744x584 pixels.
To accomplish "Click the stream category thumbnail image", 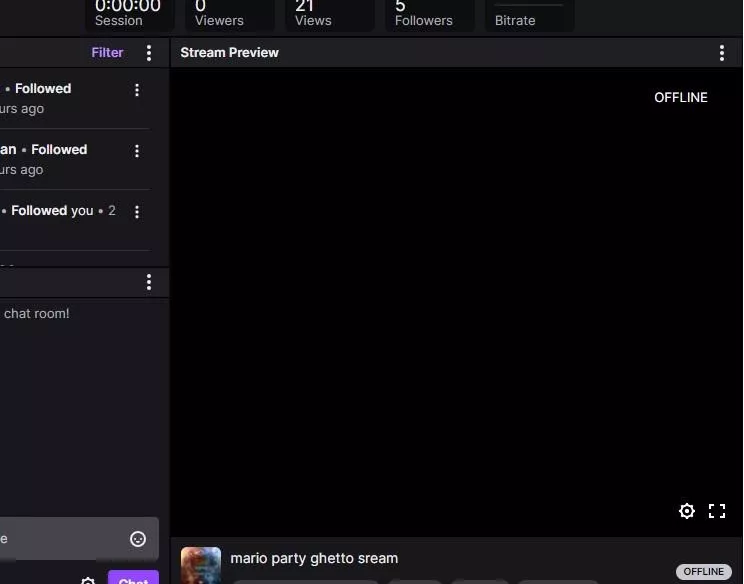I will 201,565.
